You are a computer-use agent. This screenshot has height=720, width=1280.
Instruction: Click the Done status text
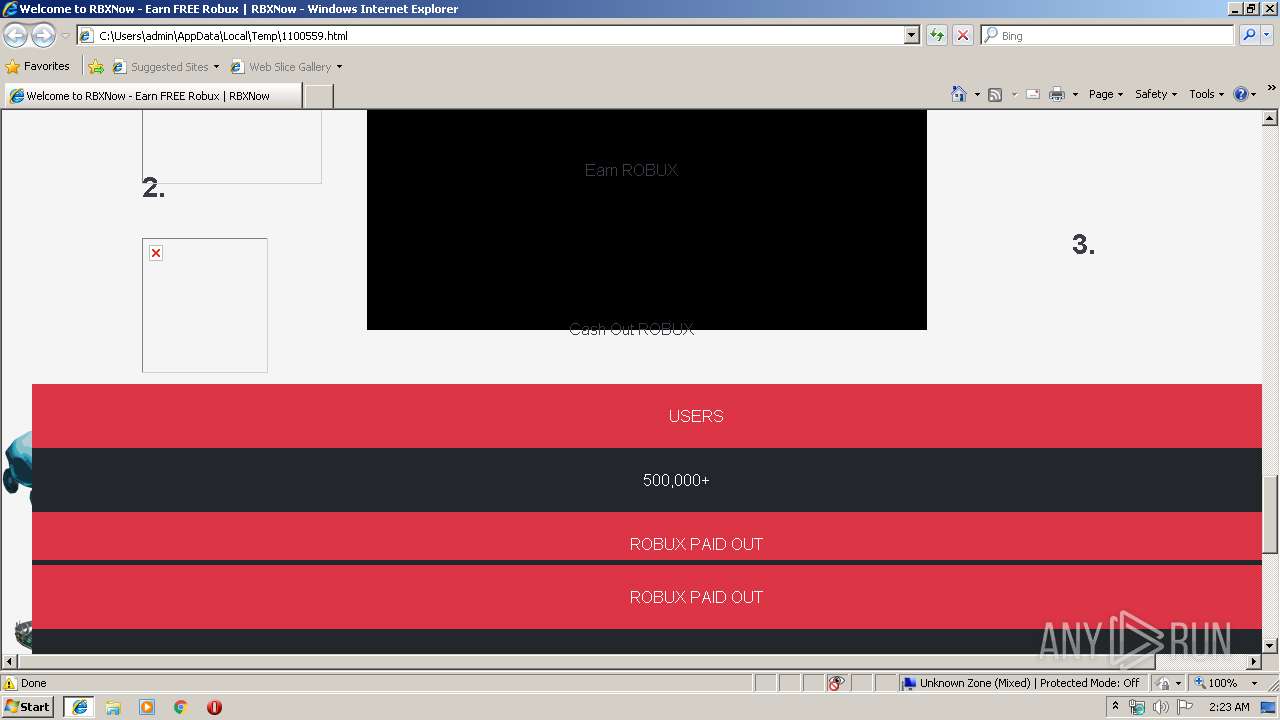[34, 683]
